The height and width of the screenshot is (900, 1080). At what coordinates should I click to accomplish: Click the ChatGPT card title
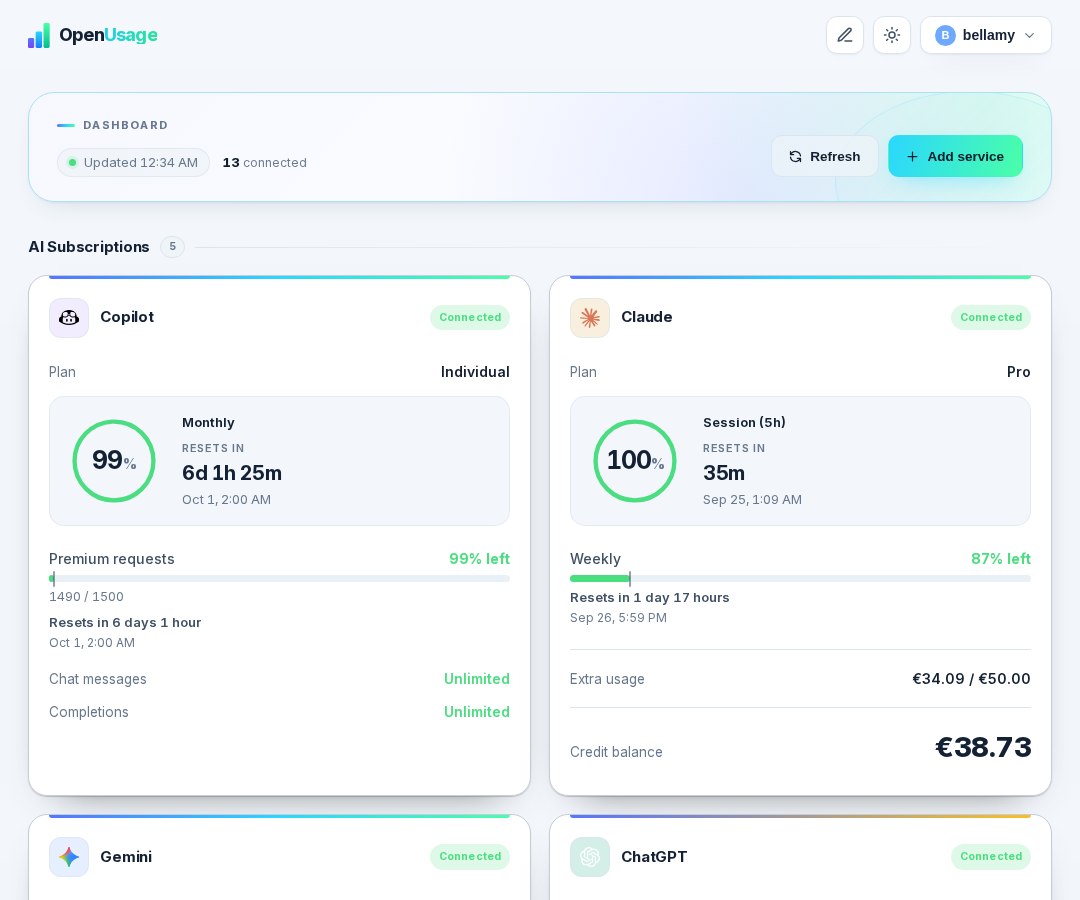[654, 857]
